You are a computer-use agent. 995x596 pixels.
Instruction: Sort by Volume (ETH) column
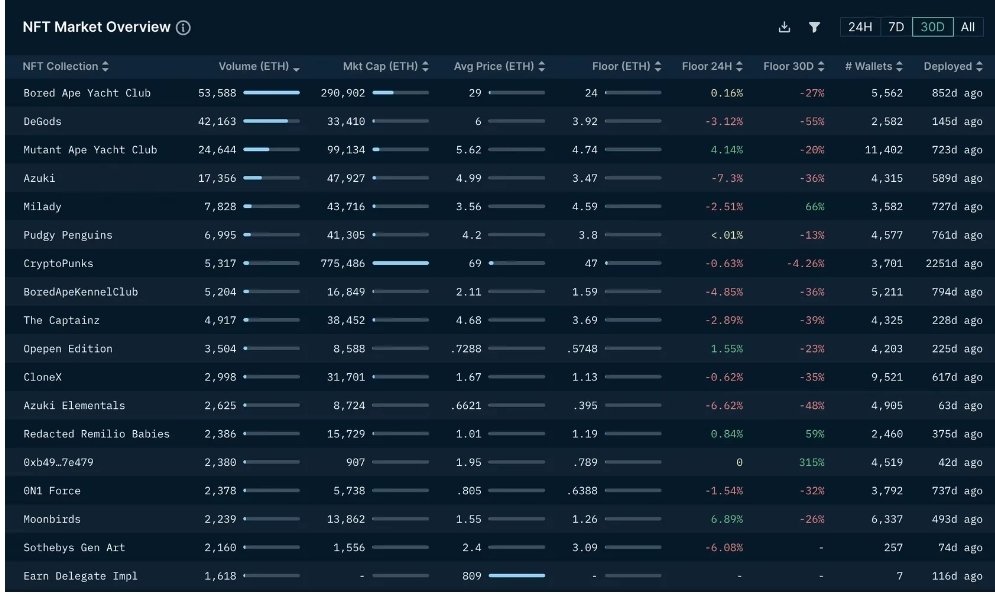click(259, 66)
